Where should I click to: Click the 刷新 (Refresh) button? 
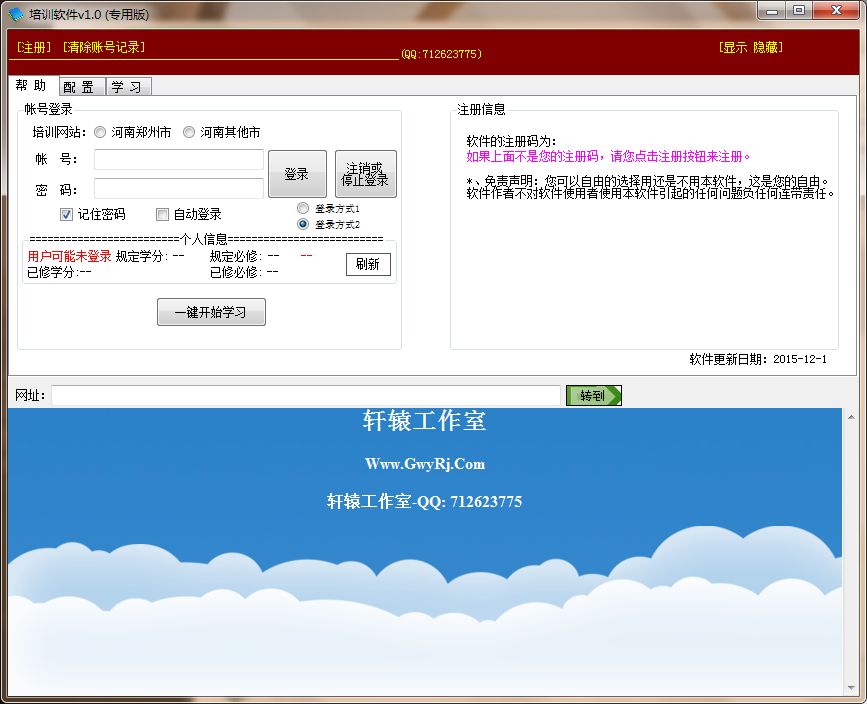pyautogui.click(x=368, y=264)
